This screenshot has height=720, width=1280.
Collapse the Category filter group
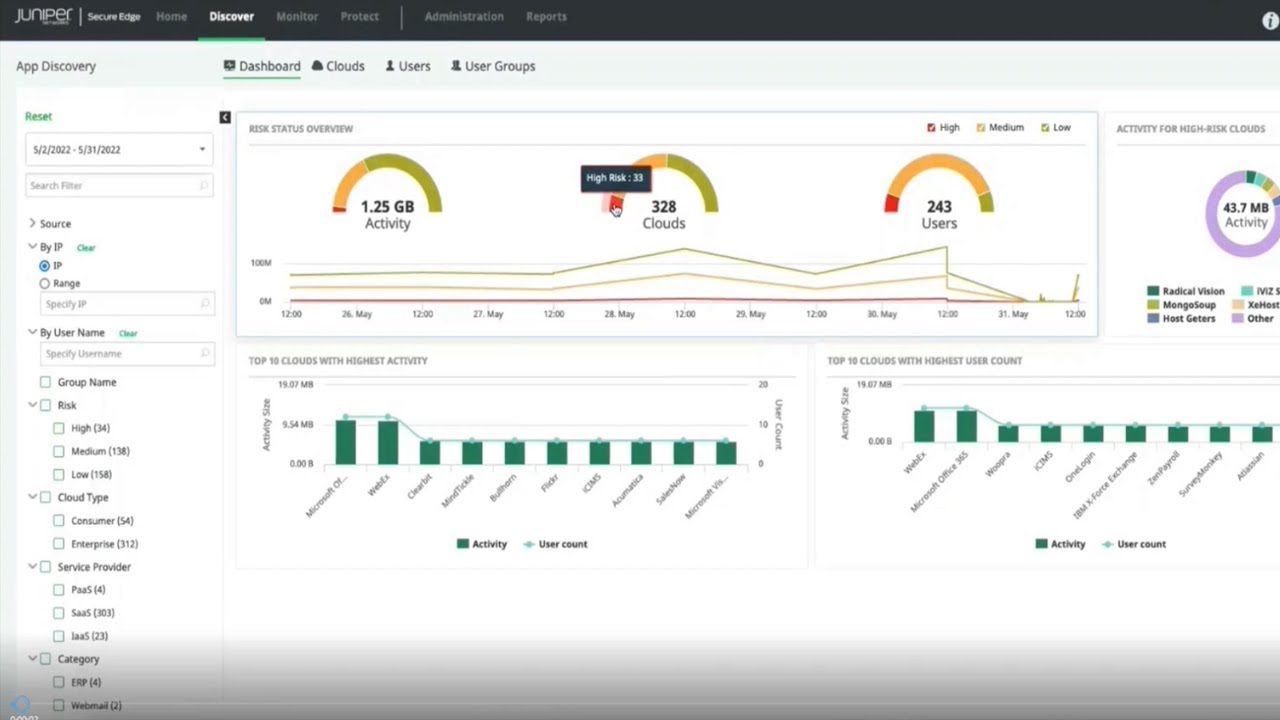(x=32, y=659)
